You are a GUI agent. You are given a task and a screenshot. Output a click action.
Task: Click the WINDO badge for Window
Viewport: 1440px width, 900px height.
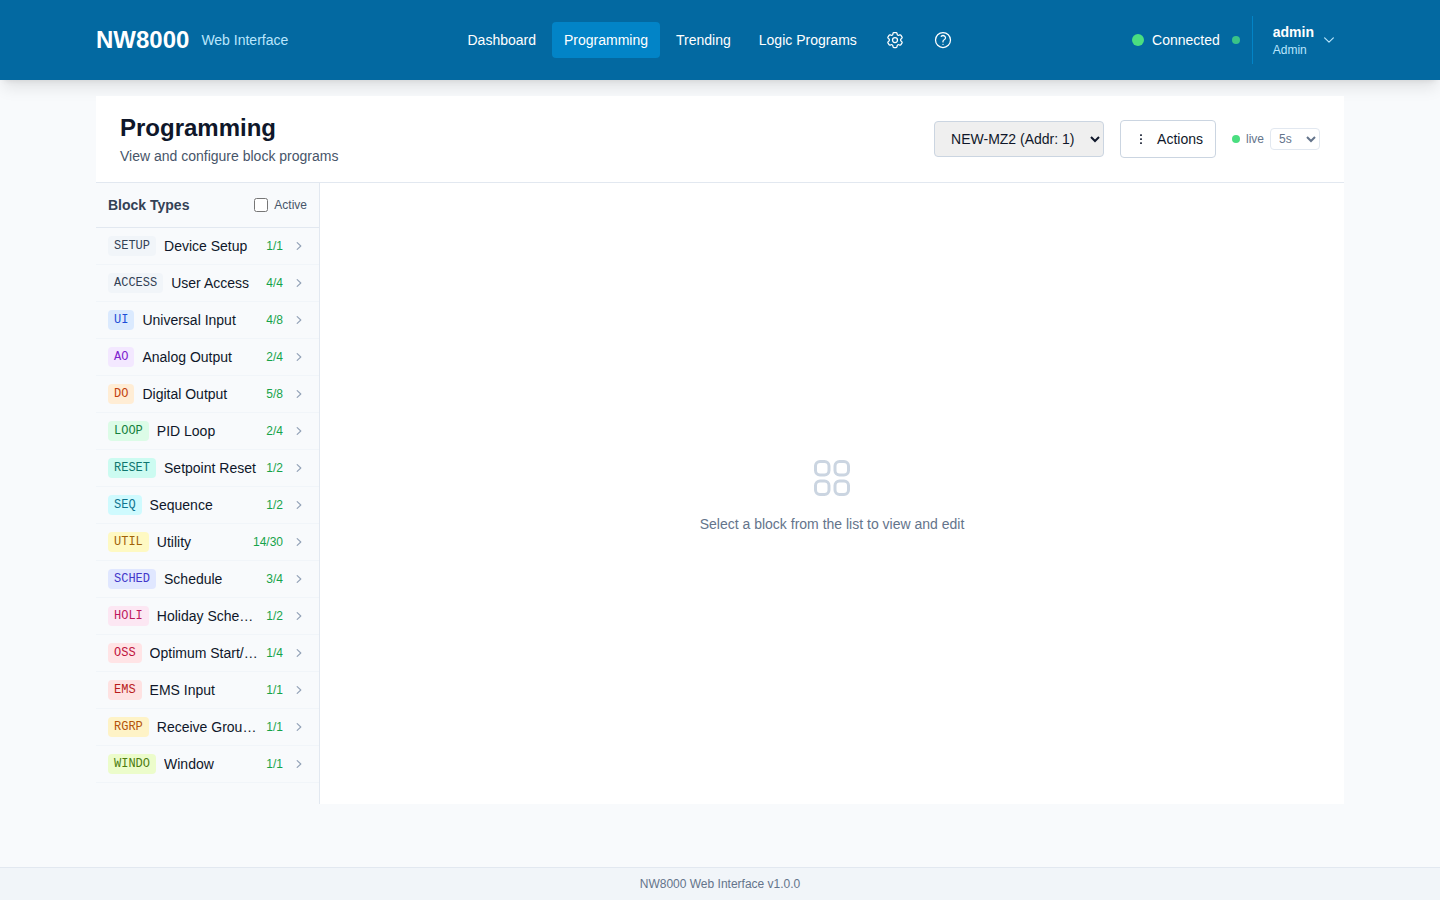click(132, 763)
